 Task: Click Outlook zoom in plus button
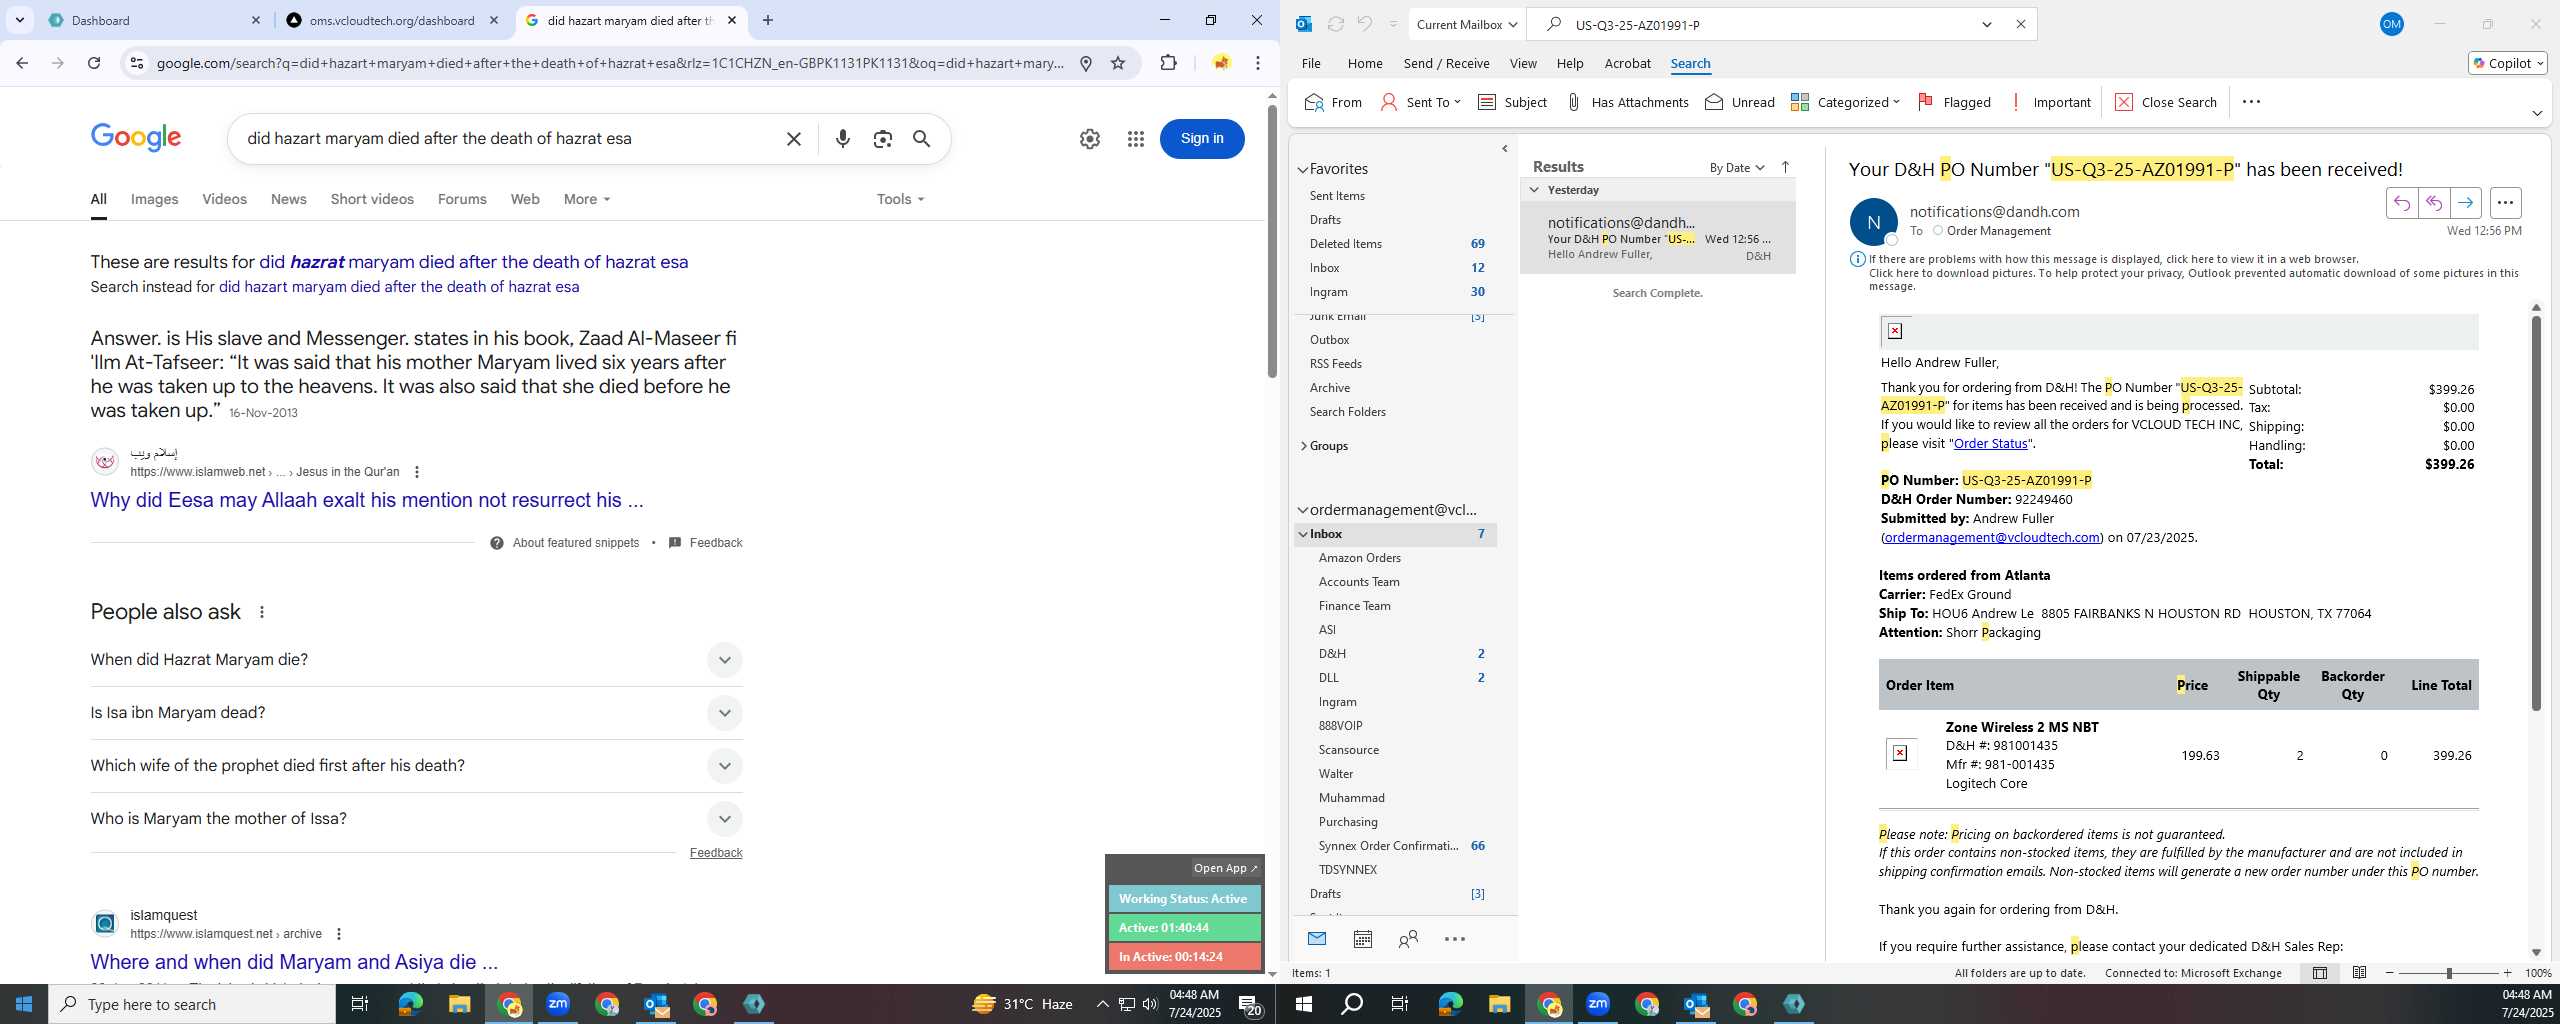tap(2507, 973)
